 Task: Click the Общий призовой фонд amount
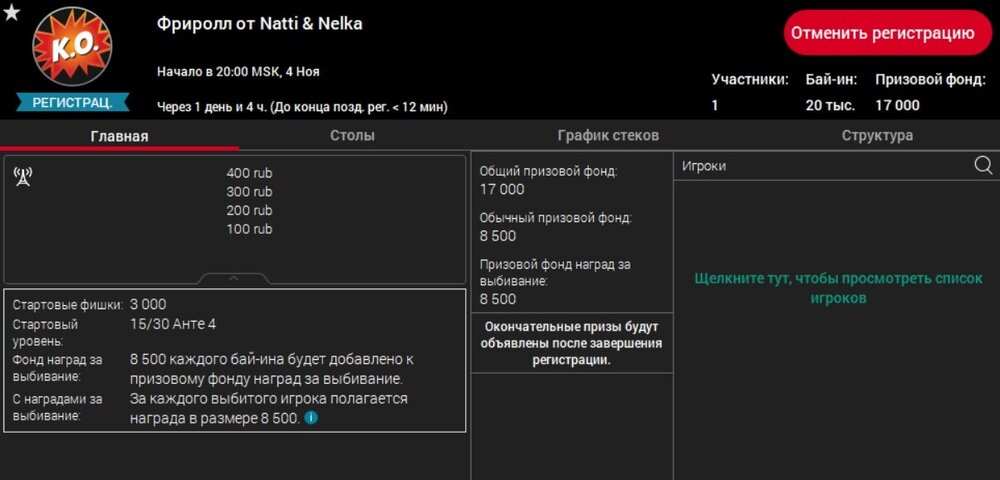[502, 189]
